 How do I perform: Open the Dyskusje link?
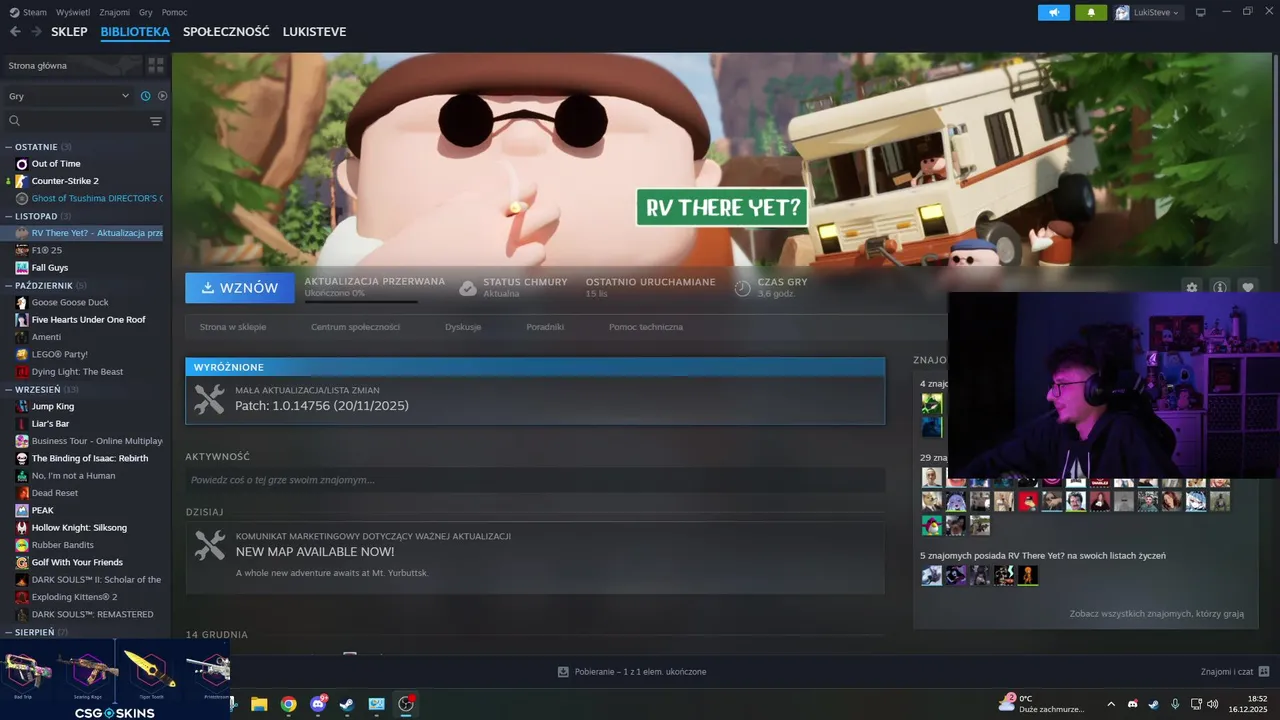point(463,327)
